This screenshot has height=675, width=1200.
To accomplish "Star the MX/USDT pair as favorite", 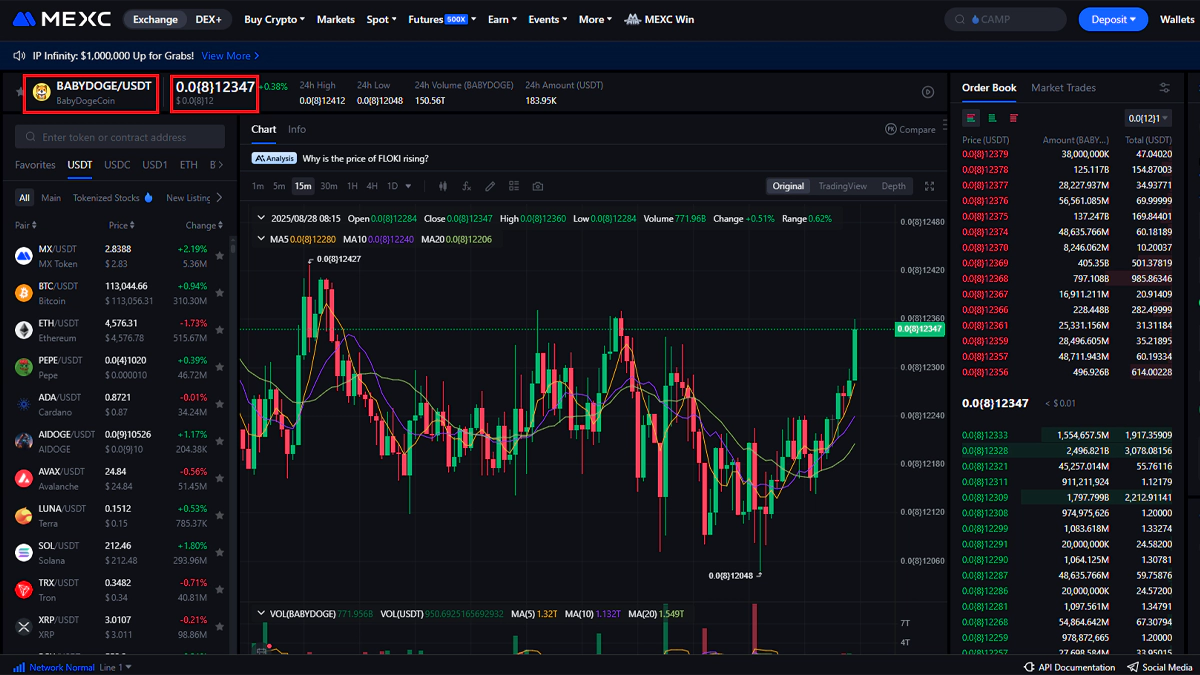I will 219,256.
